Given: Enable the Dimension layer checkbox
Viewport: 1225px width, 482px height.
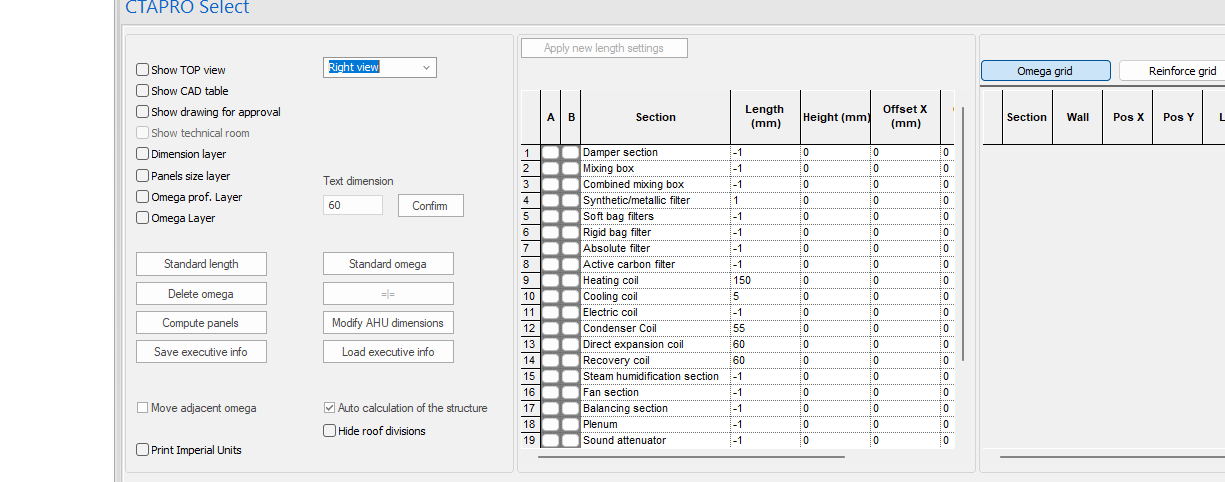Looking at the screenshot, I should [143, 154].
